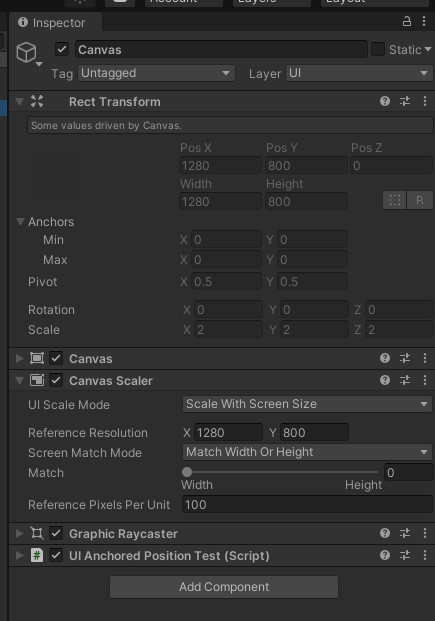The image size is (435, 621).
Task: Select the Inspector tab
Action: (56, 22)
